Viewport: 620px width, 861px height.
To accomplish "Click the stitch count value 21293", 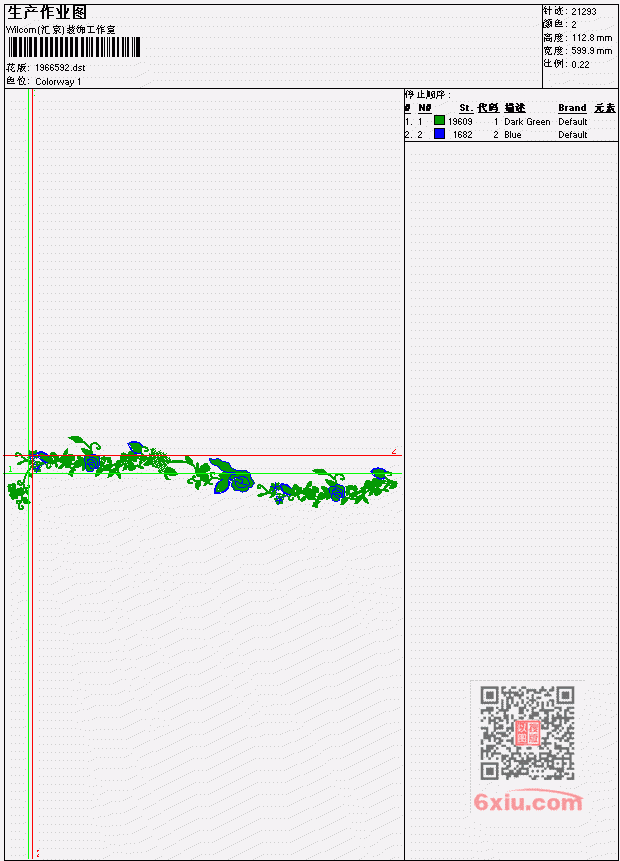I will point(584,12).
